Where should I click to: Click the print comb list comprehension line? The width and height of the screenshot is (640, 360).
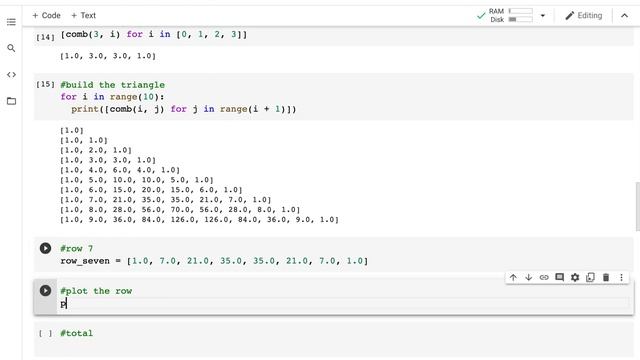tap(184, 109)
